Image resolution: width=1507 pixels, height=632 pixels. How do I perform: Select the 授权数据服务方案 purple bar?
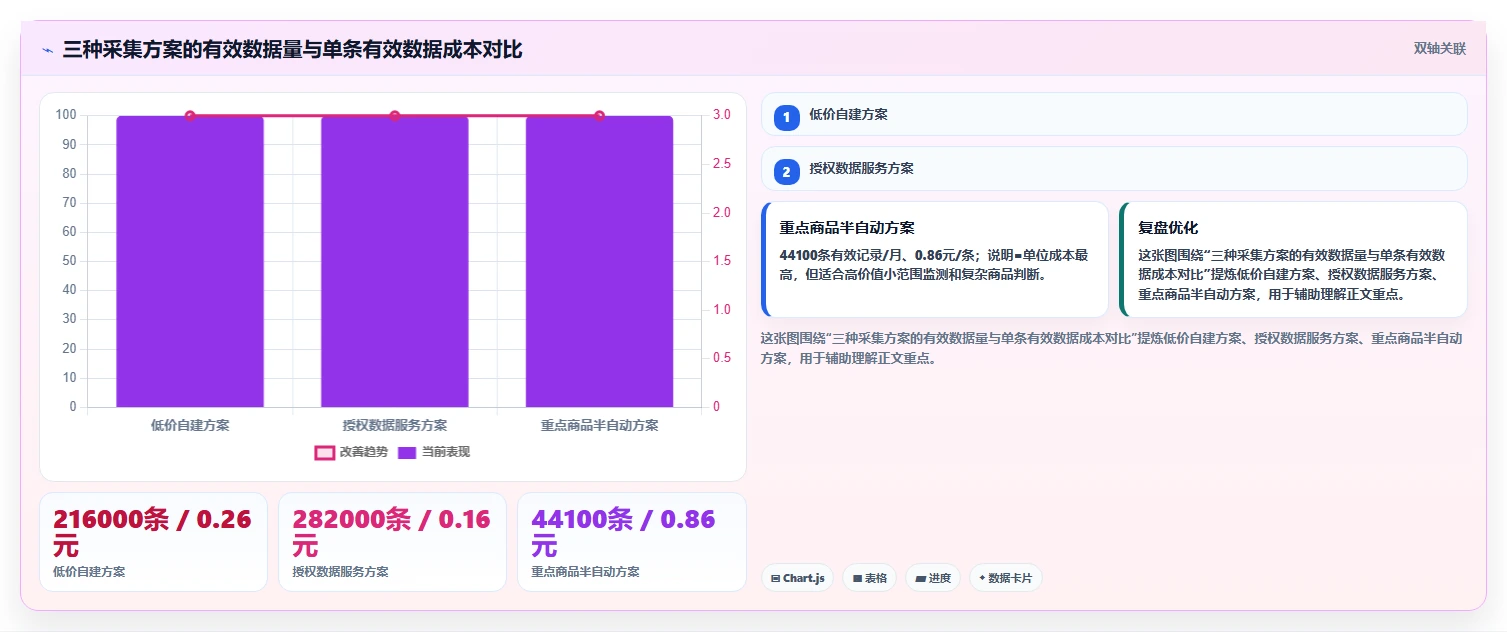coord(395,261)
